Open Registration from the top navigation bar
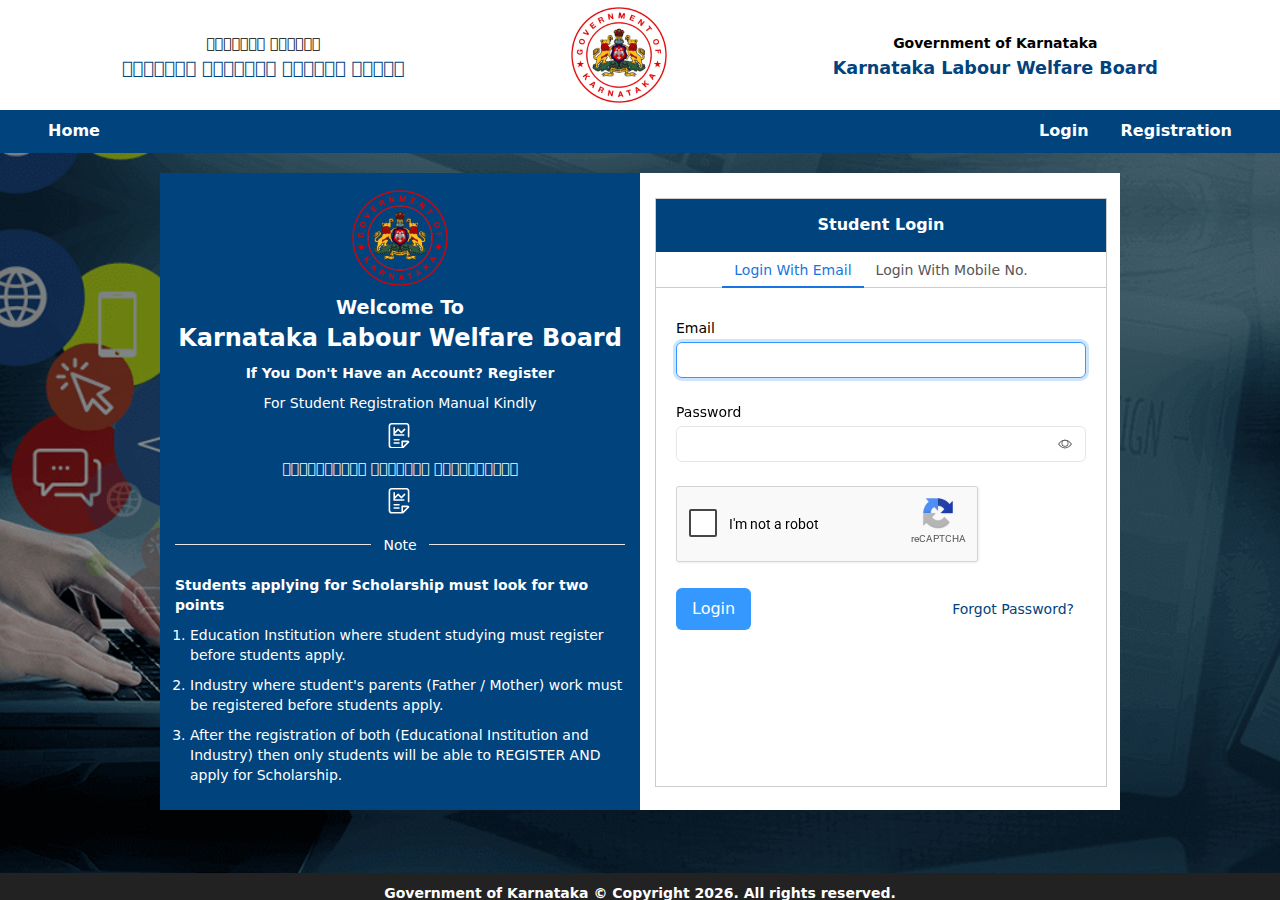The height and width of the screenshot is (900, 1280). coord(1176,131)
